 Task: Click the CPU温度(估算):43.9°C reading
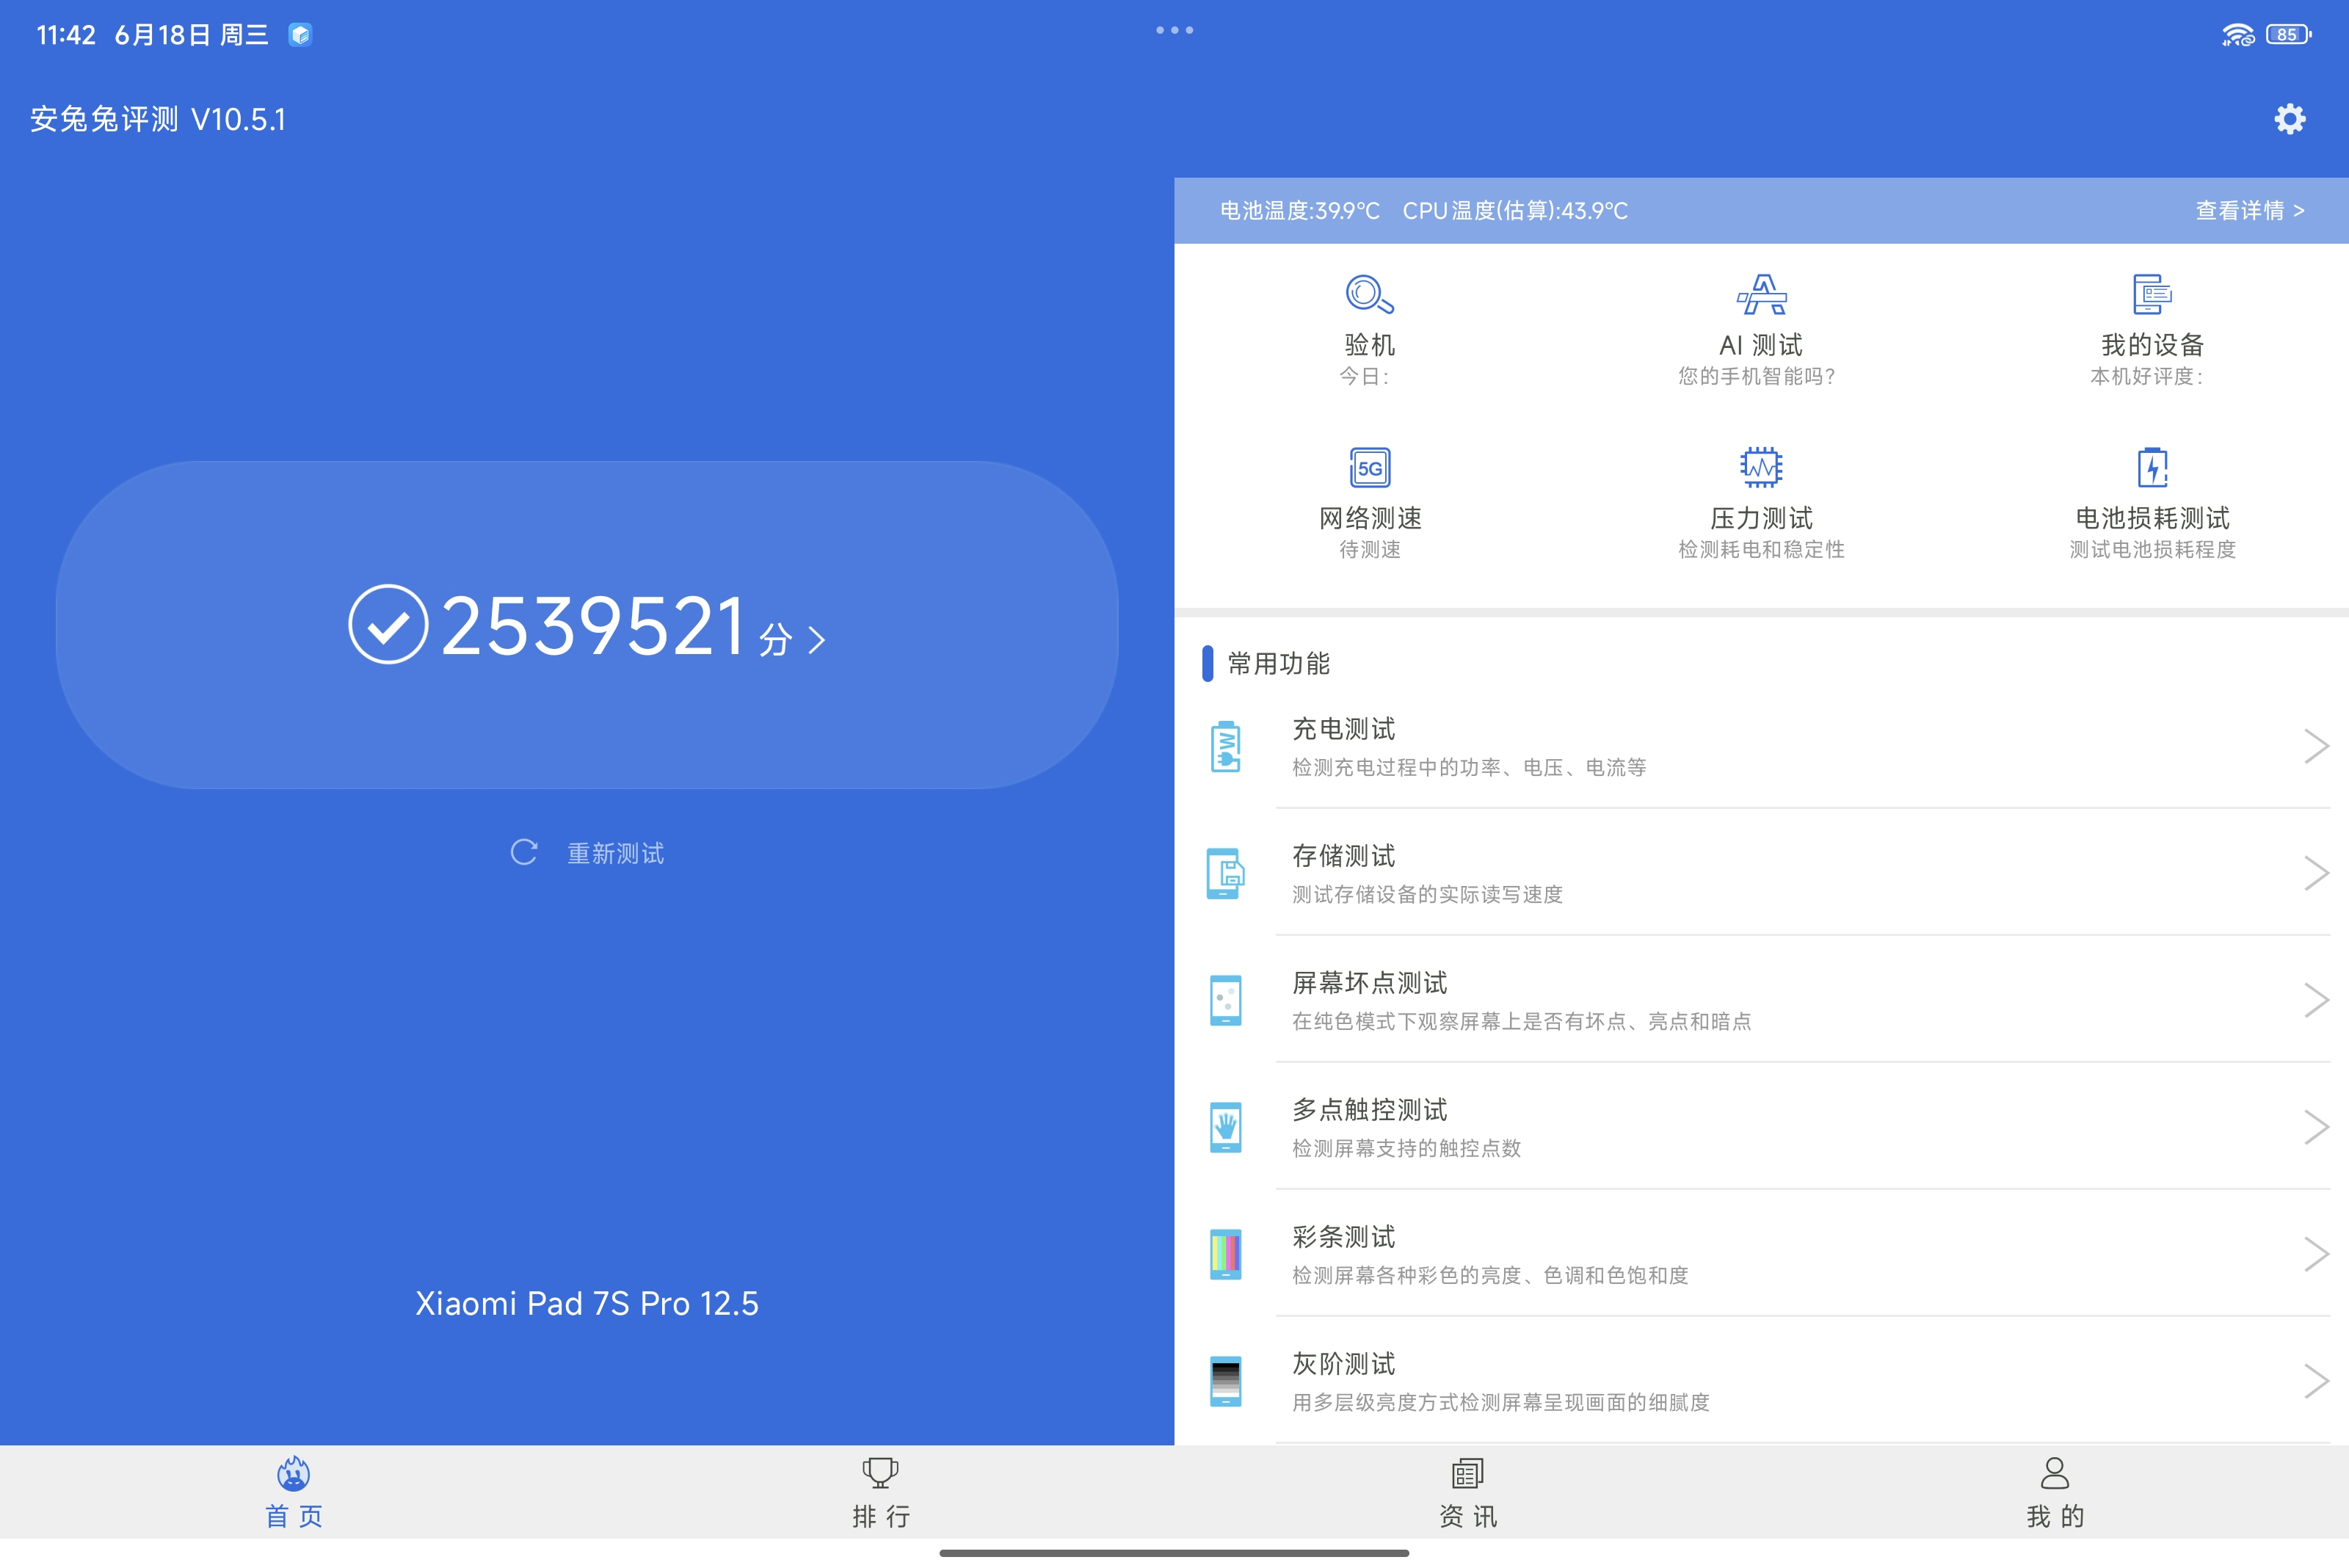[1515, 211]
